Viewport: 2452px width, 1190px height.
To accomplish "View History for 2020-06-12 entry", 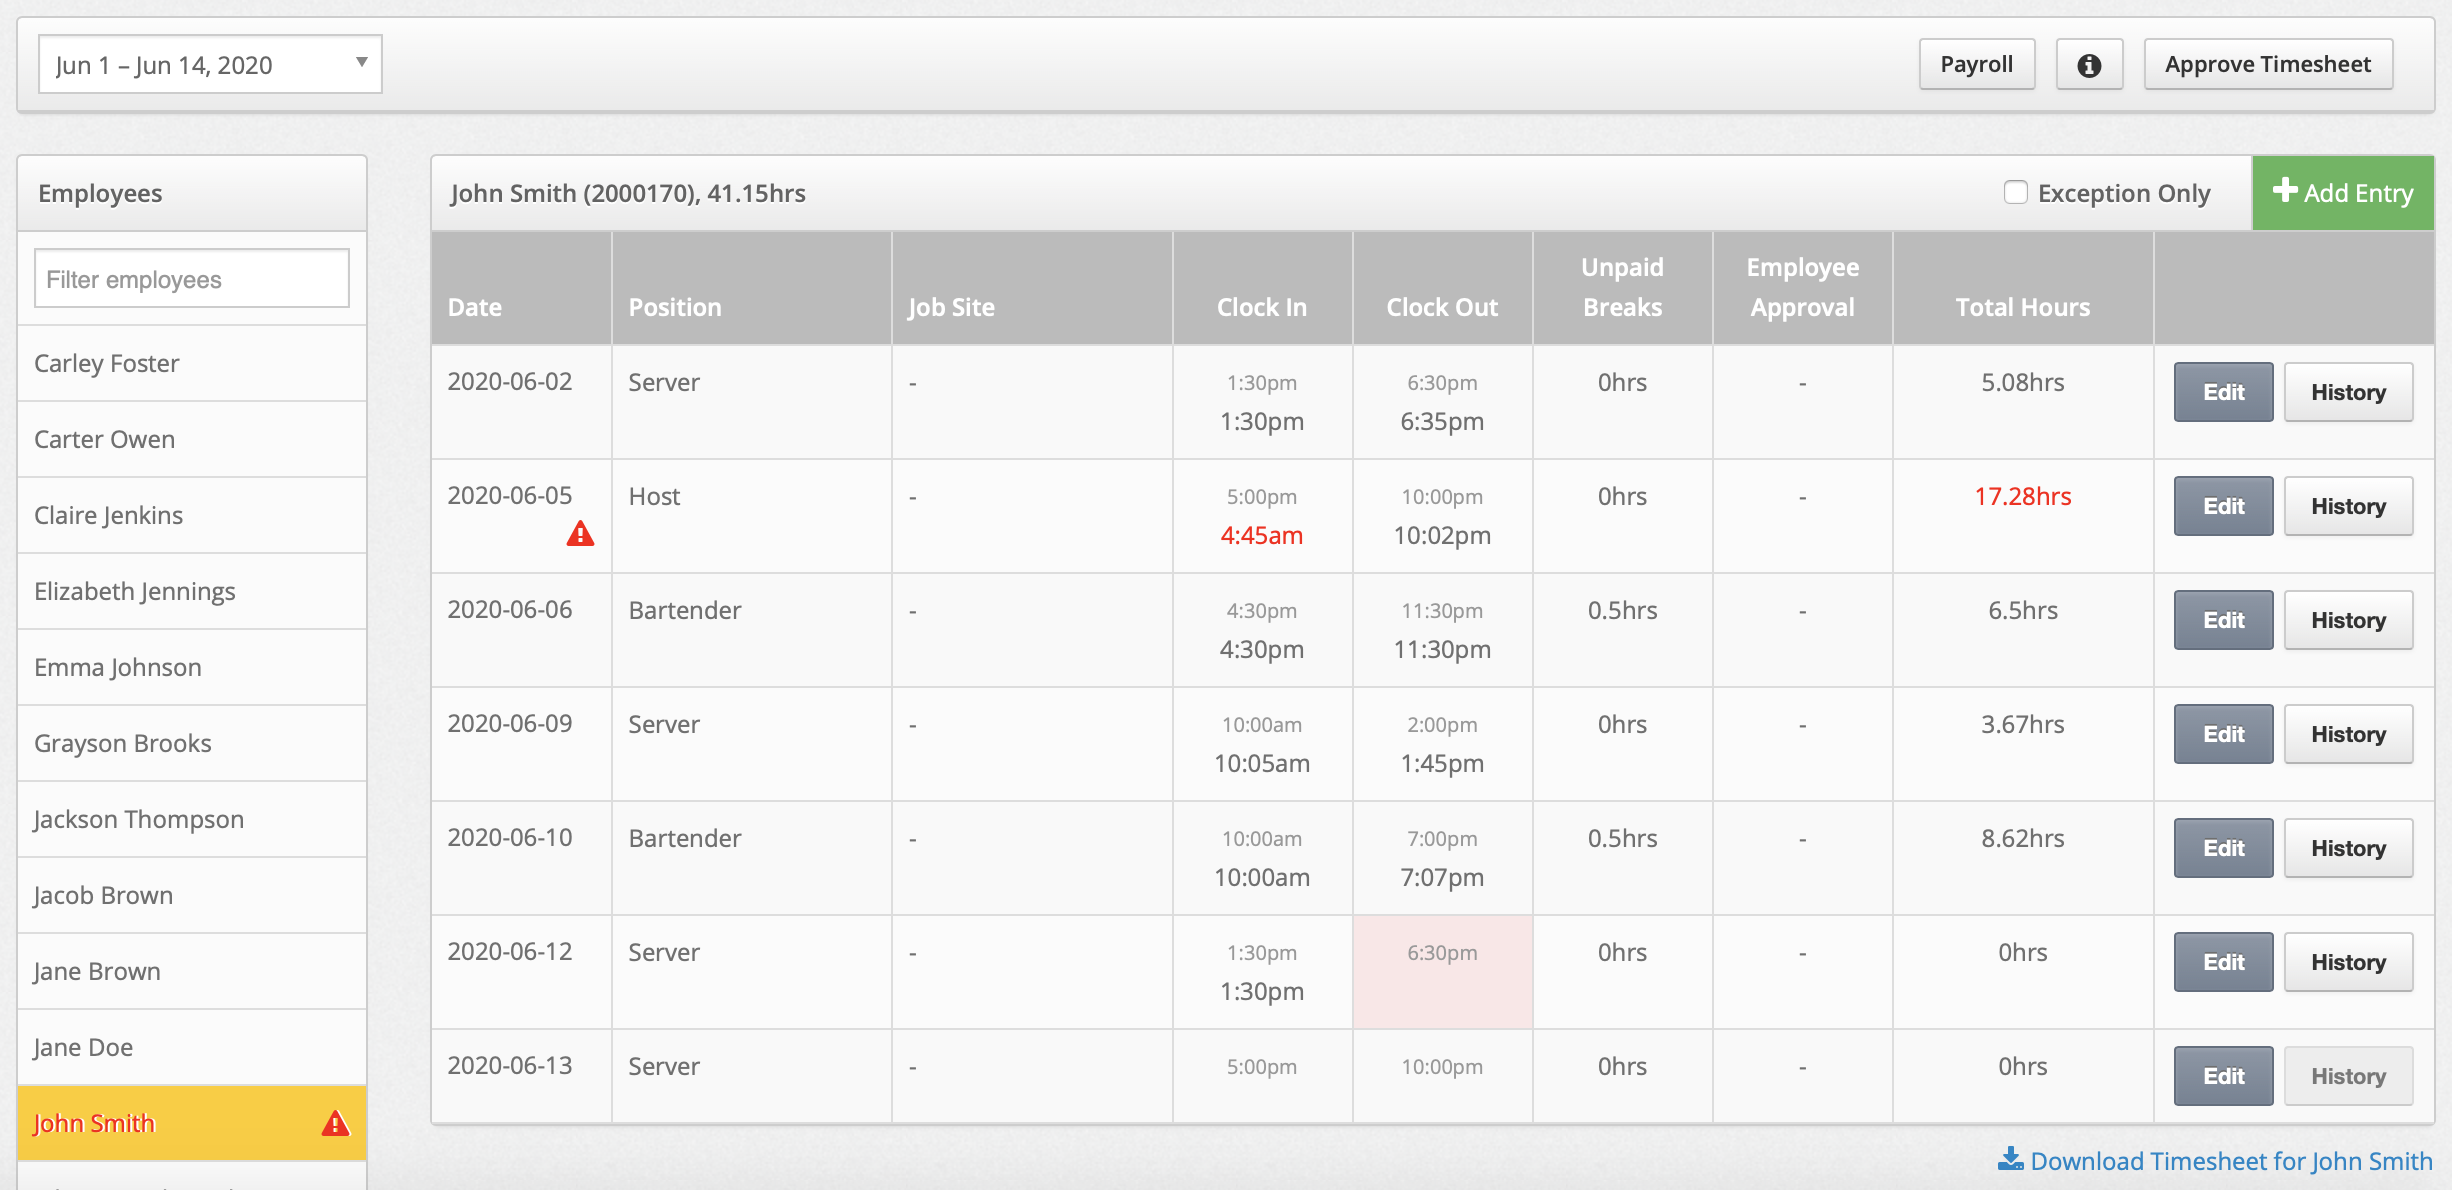I will coord(2348,962).
